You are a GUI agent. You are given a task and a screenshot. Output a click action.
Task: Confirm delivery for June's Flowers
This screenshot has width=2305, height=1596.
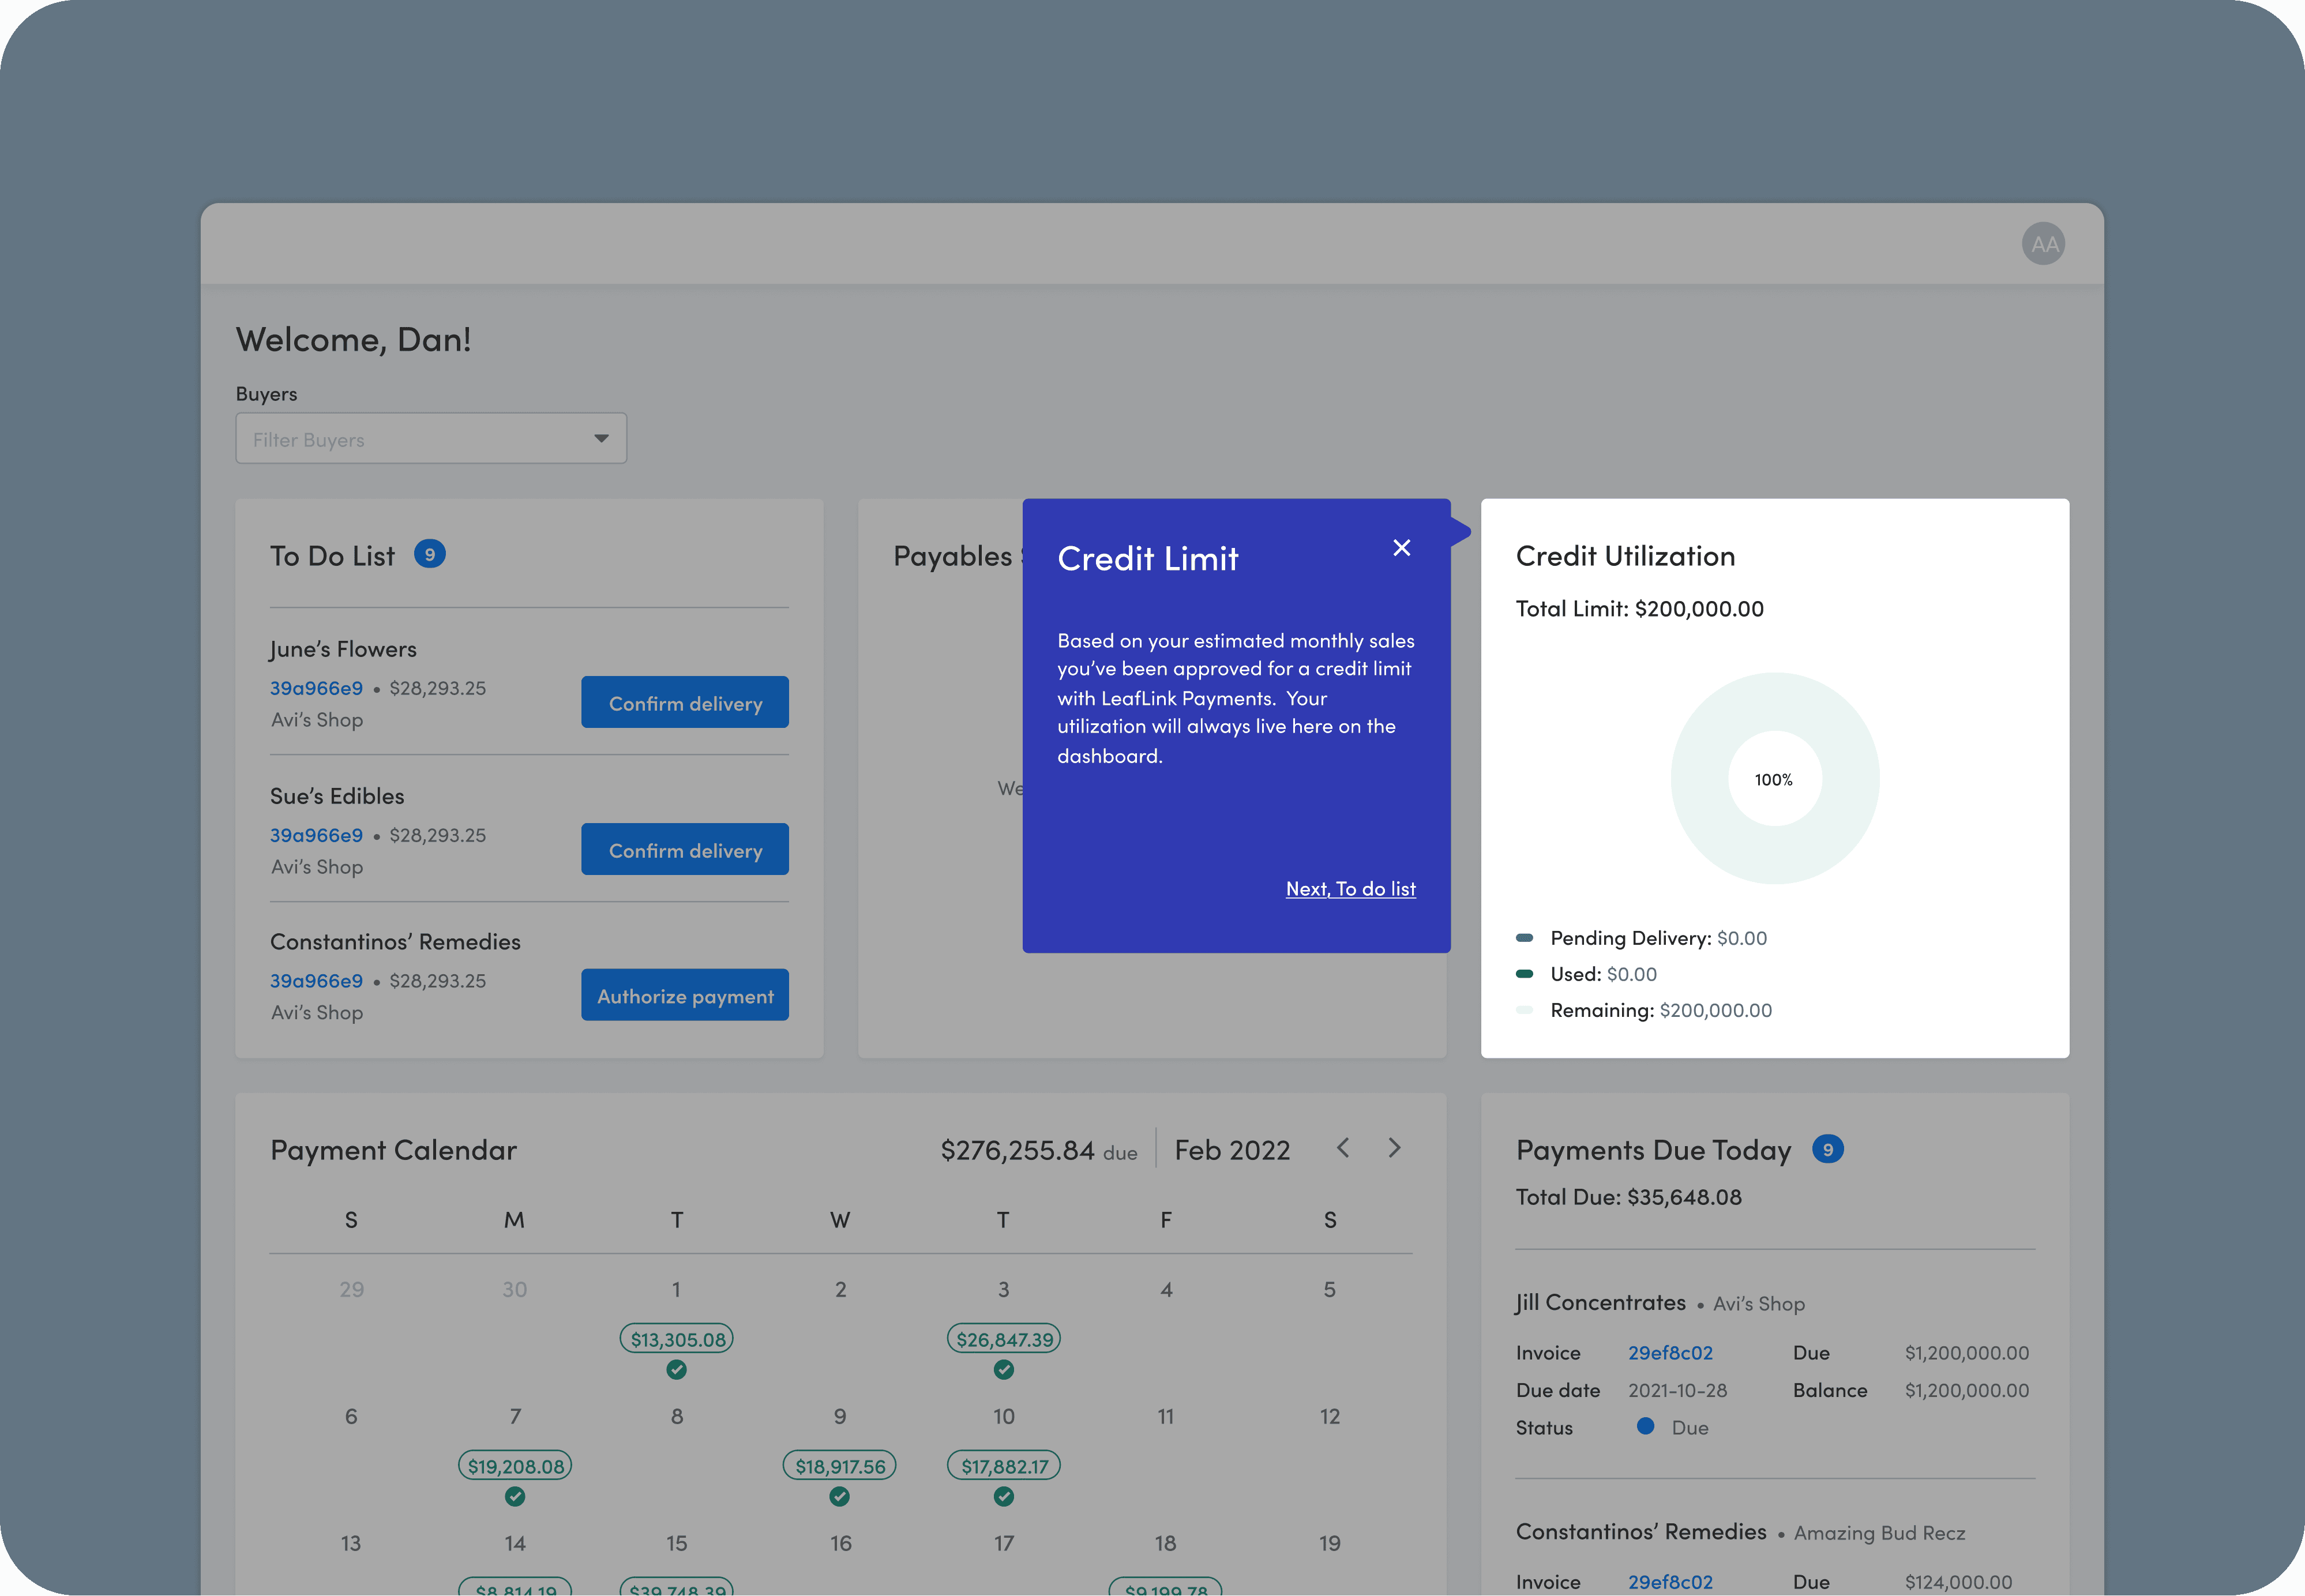coord(685,703)
